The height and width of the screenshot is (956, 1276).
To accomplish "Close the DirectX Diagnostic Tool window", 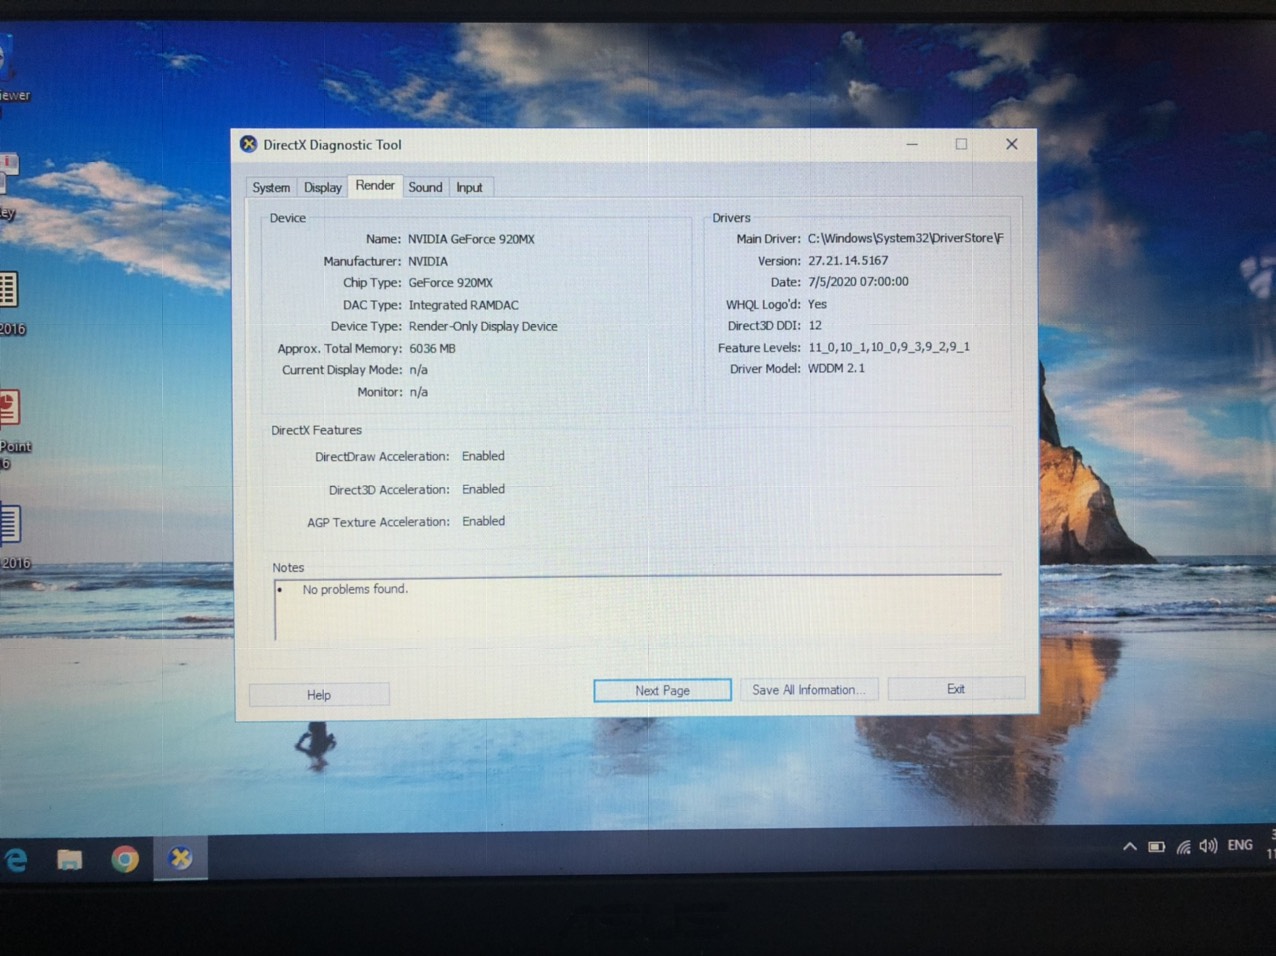I will coord(1011,144).
